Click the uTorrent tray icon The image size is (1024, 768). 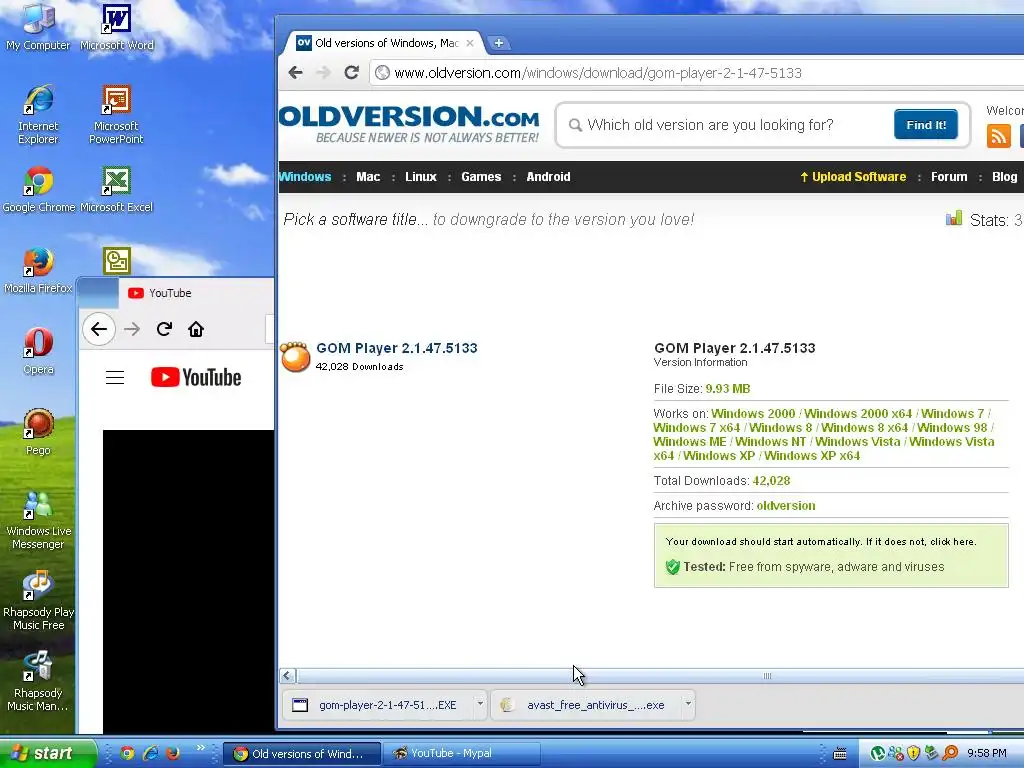(878, 754)
